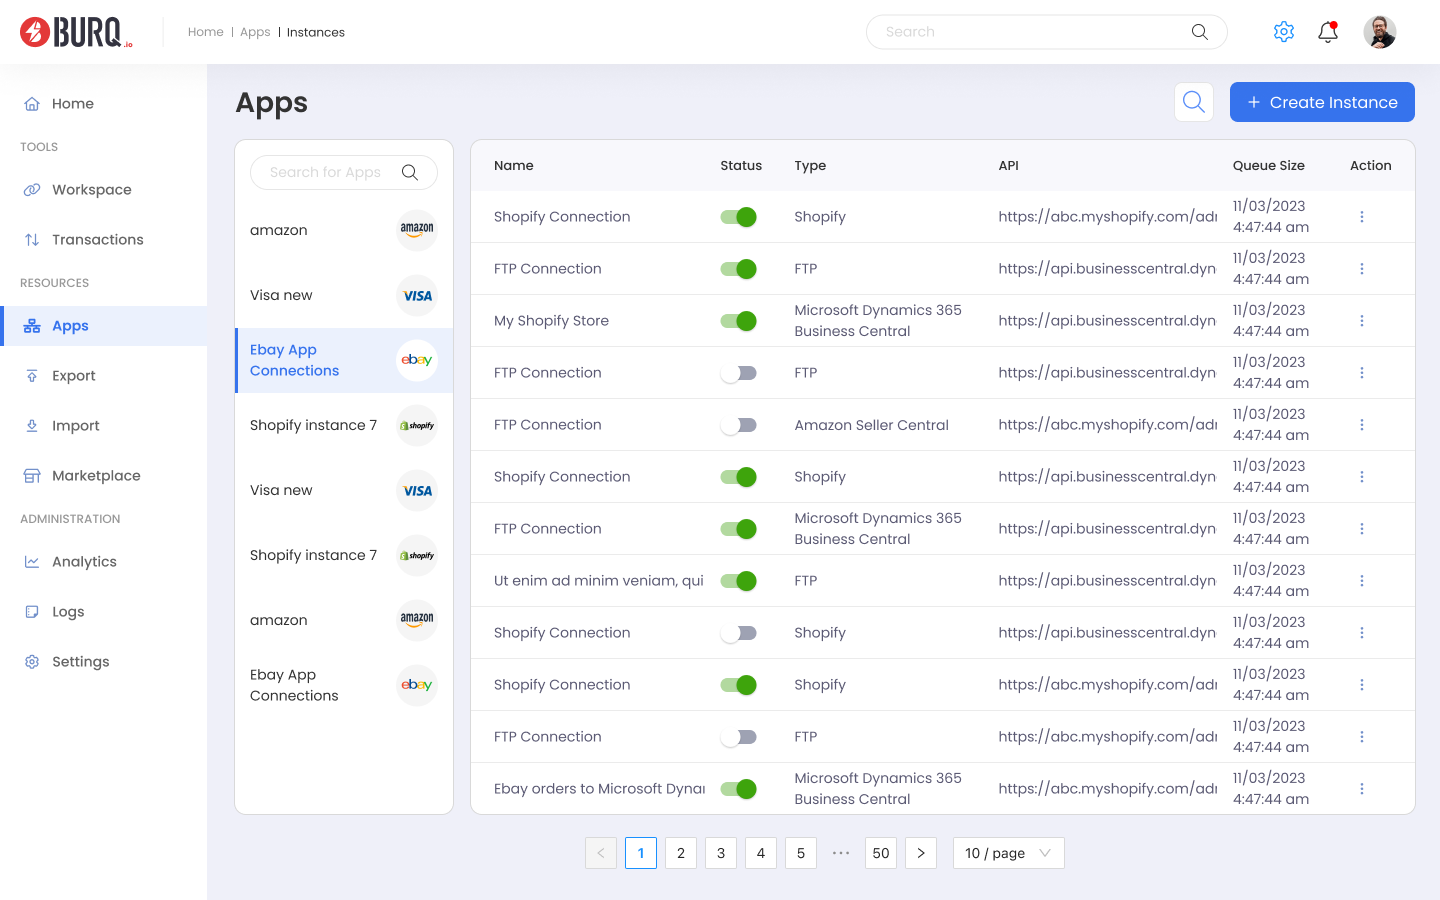
Task: Open the 10 / page dropdown
Action: point(1008,853)
